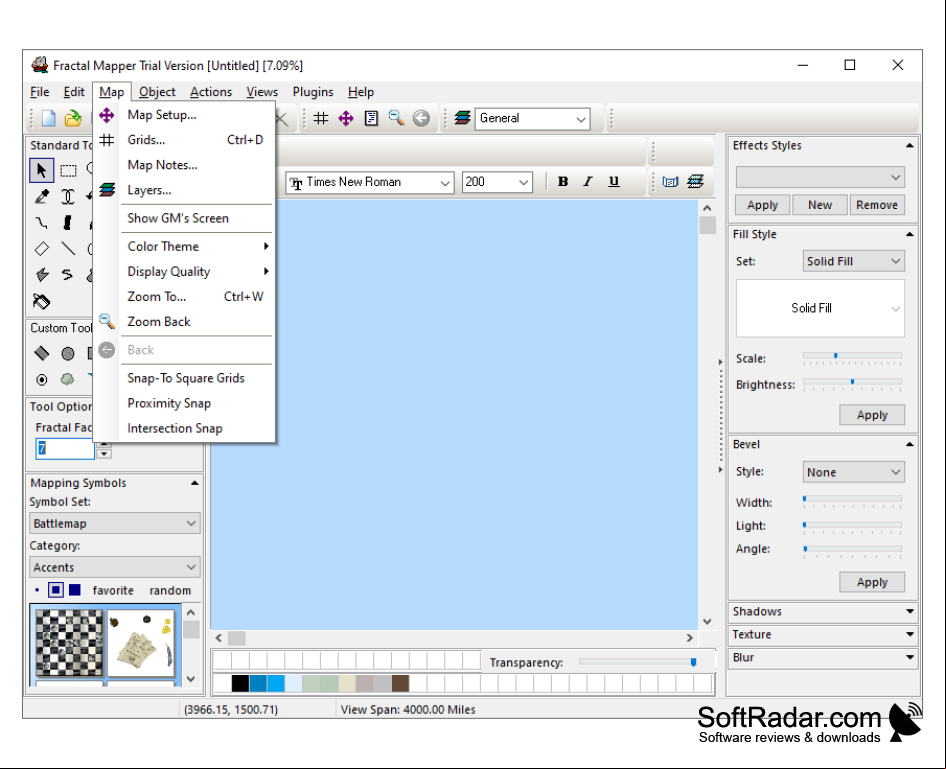Screen dimensions: 946x769
Task: Choose the black diamond custom tool
Action: [x=42, y=353]
